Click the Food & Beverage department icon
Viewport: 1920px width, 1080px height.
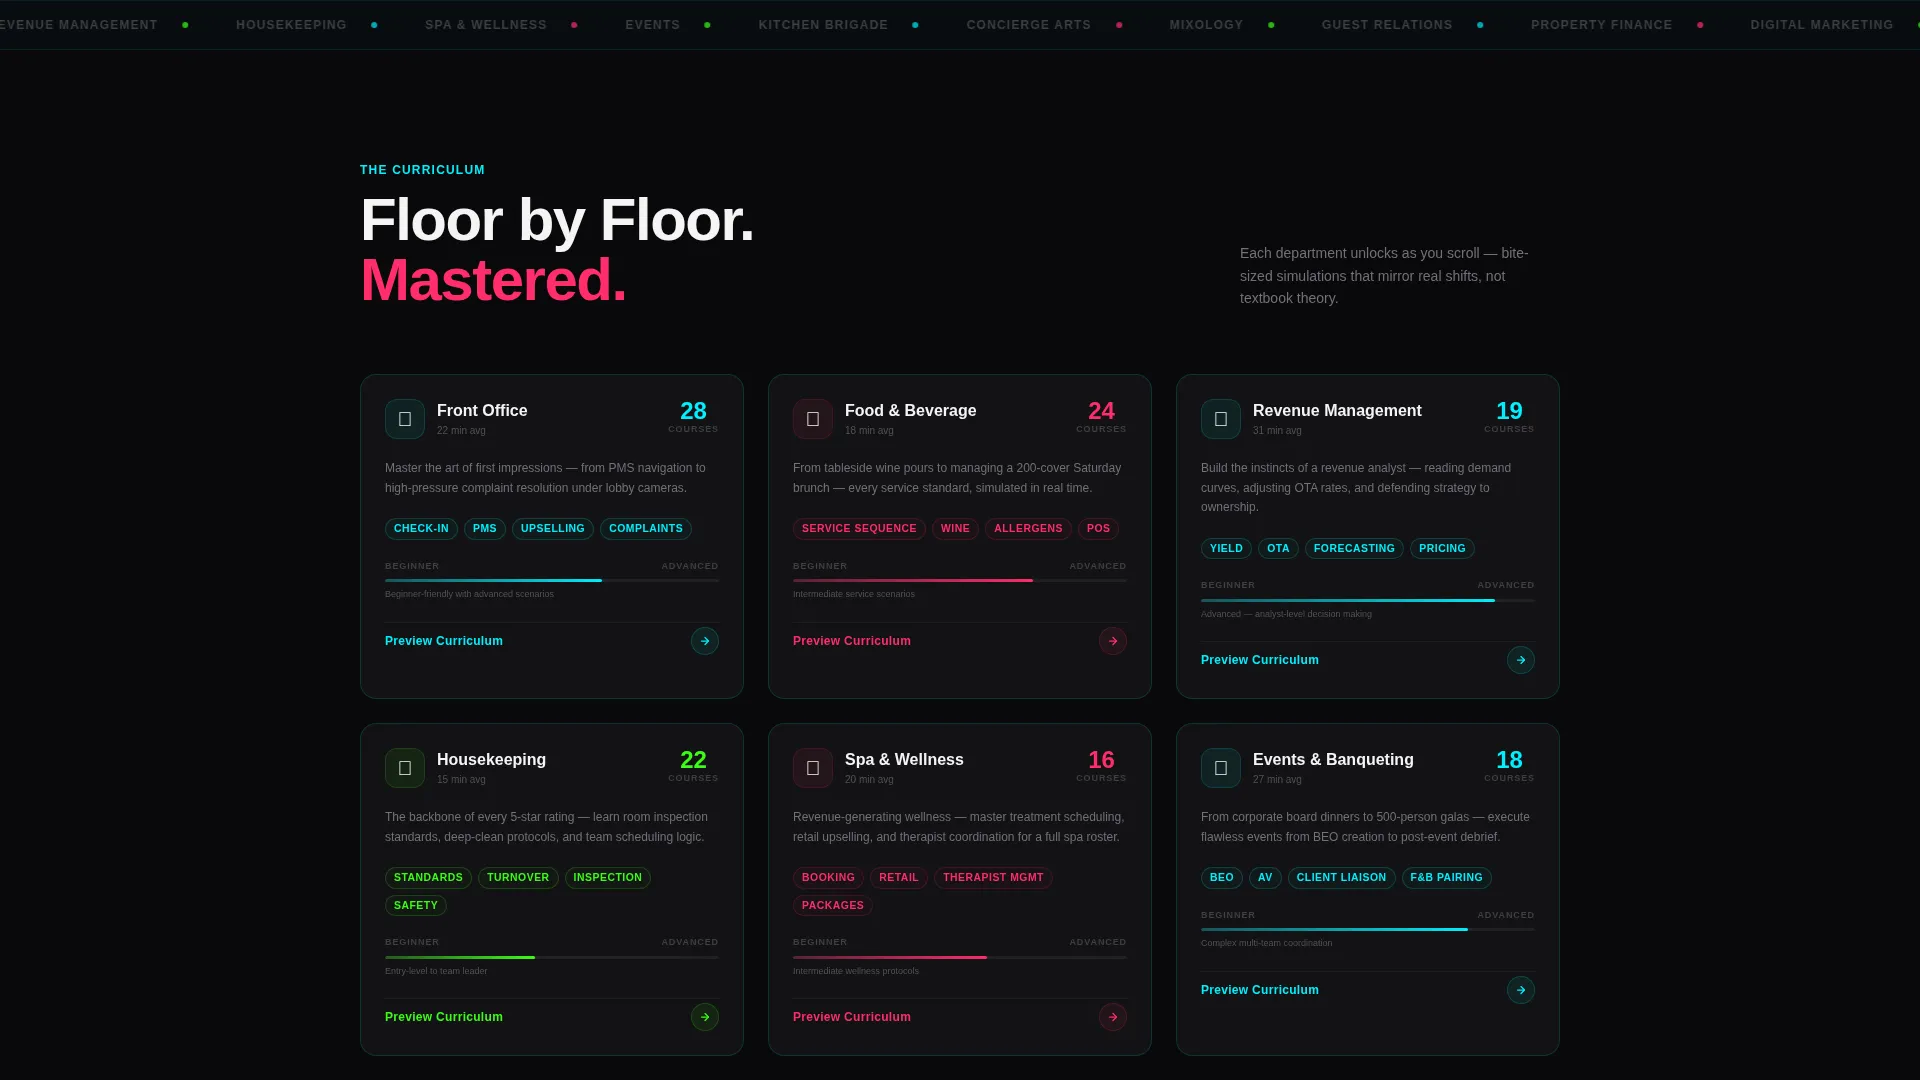point(813,419)
